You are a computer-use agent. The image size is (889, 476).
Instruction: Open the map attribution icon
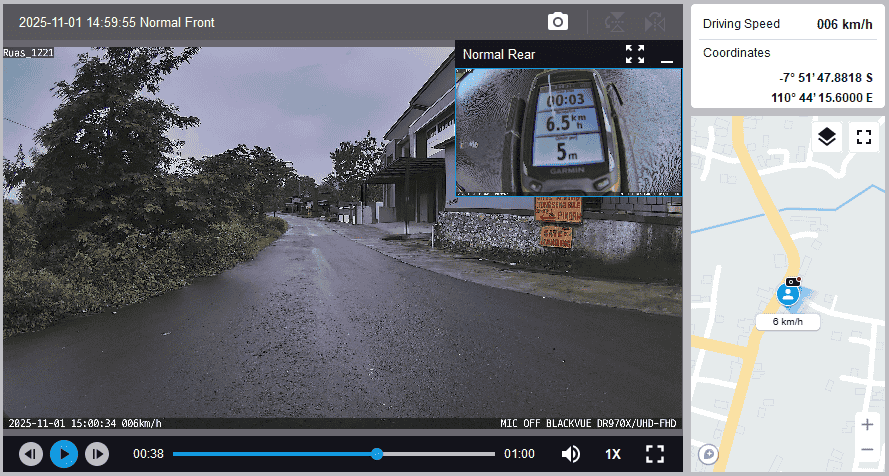(x=709, y=454)
